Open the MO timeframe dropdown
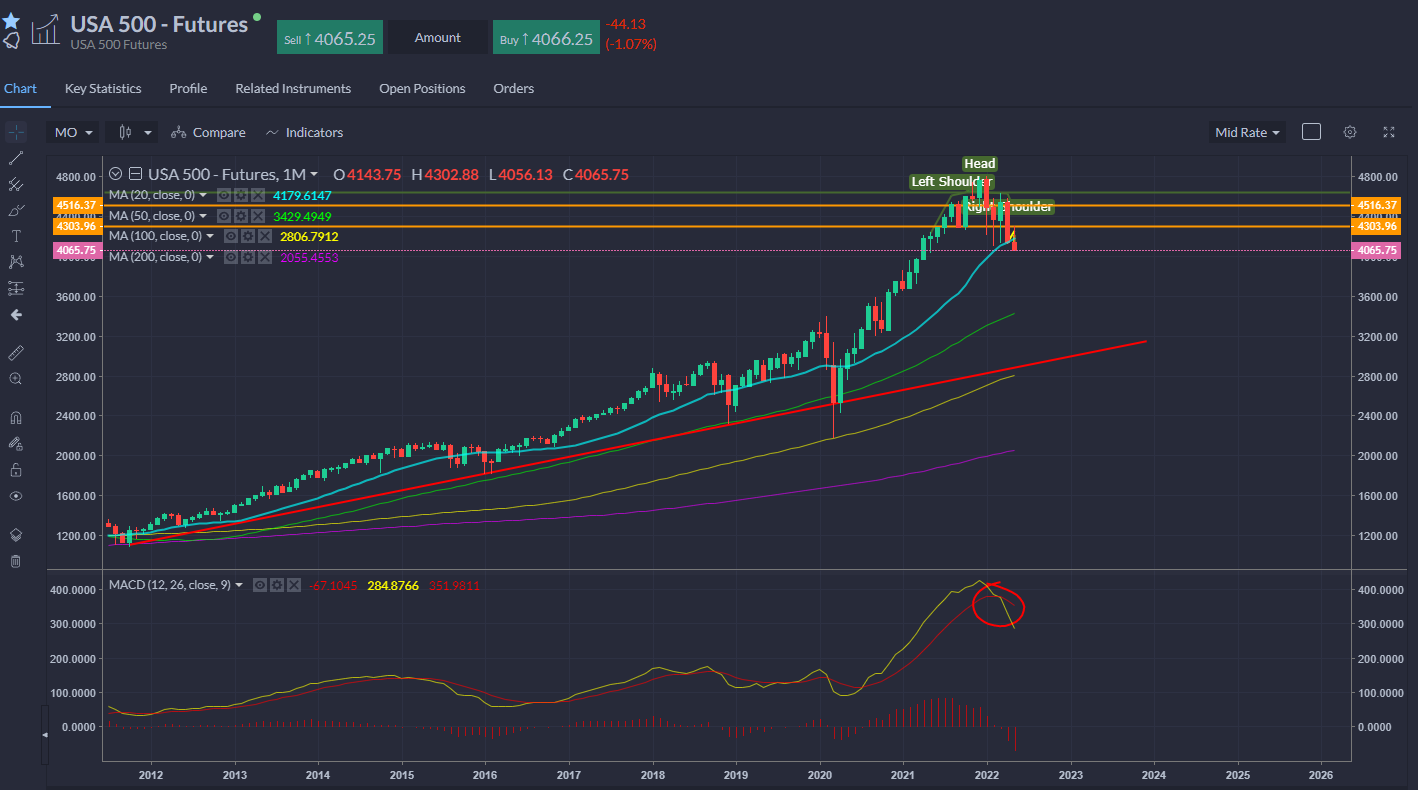Image resolution: width=1418 pixels, height=790 pixels. tap(73, 132)
